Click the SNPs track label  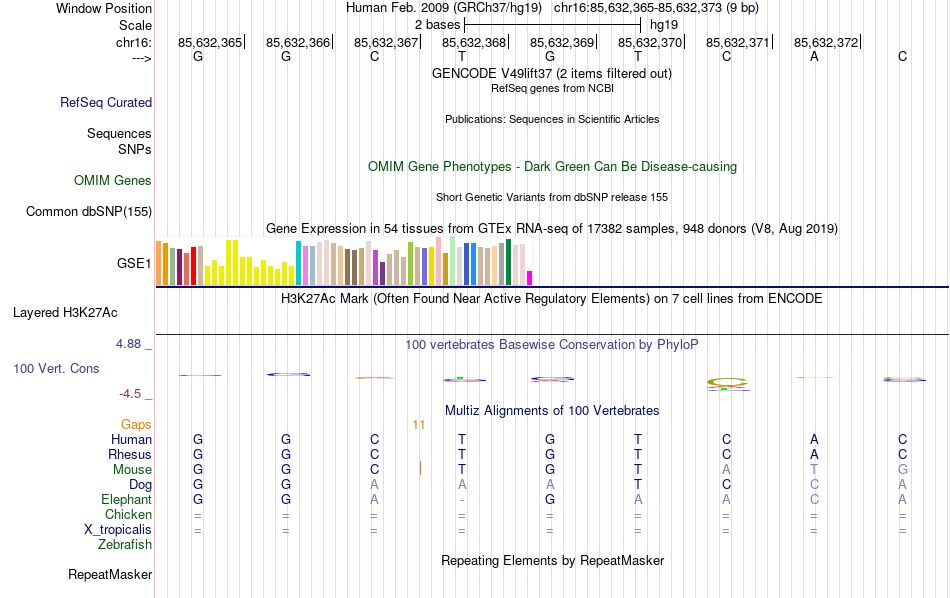click(135, 149)
